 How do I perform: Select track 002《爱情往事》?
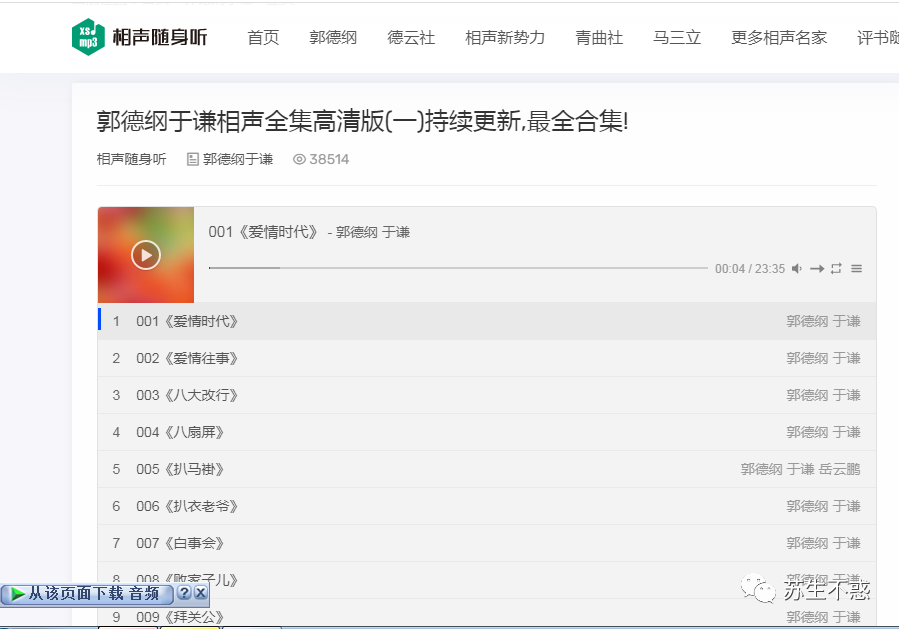(487, 358)
